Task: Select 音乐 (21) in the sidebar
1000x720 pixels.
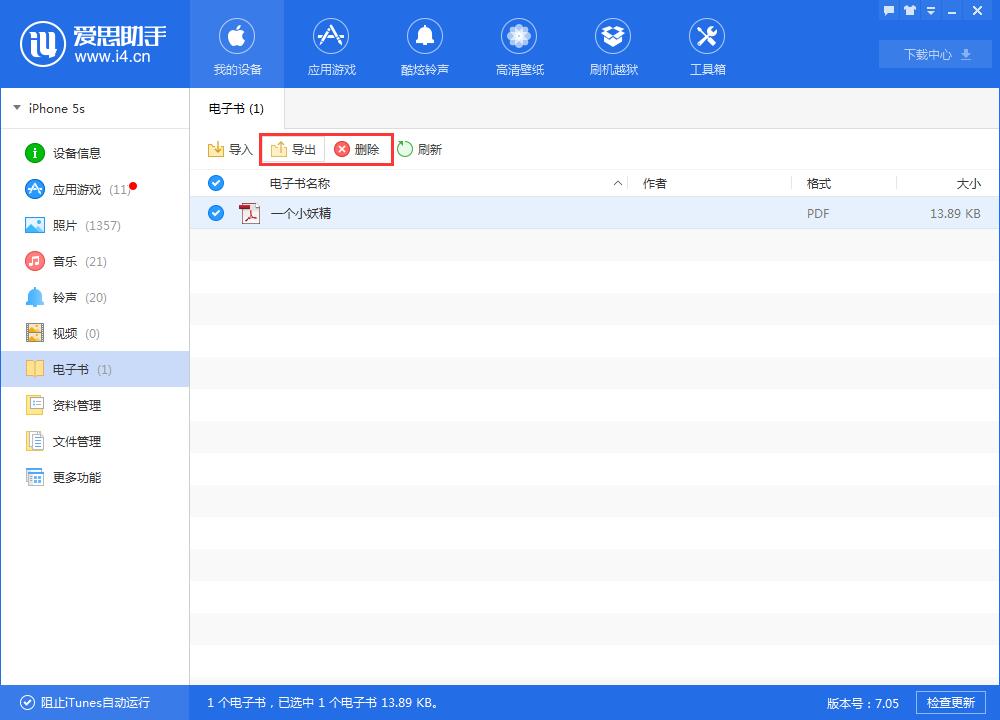Action: pyautogui.click(x=95, y=261)
